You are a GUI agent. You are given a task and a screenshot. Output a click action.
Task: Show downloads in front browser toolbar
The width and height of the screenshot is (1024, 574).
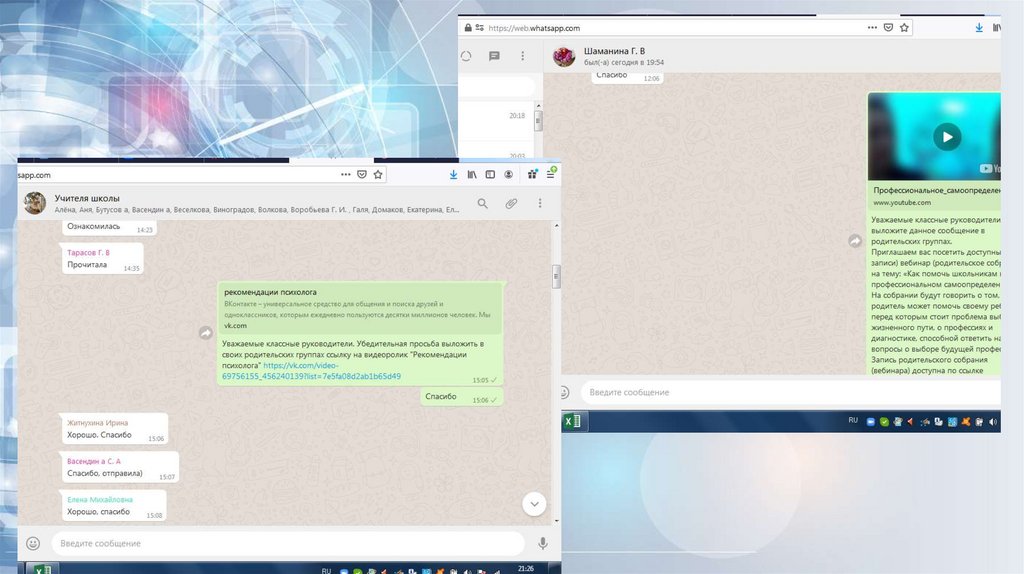(x=453, y=174)
